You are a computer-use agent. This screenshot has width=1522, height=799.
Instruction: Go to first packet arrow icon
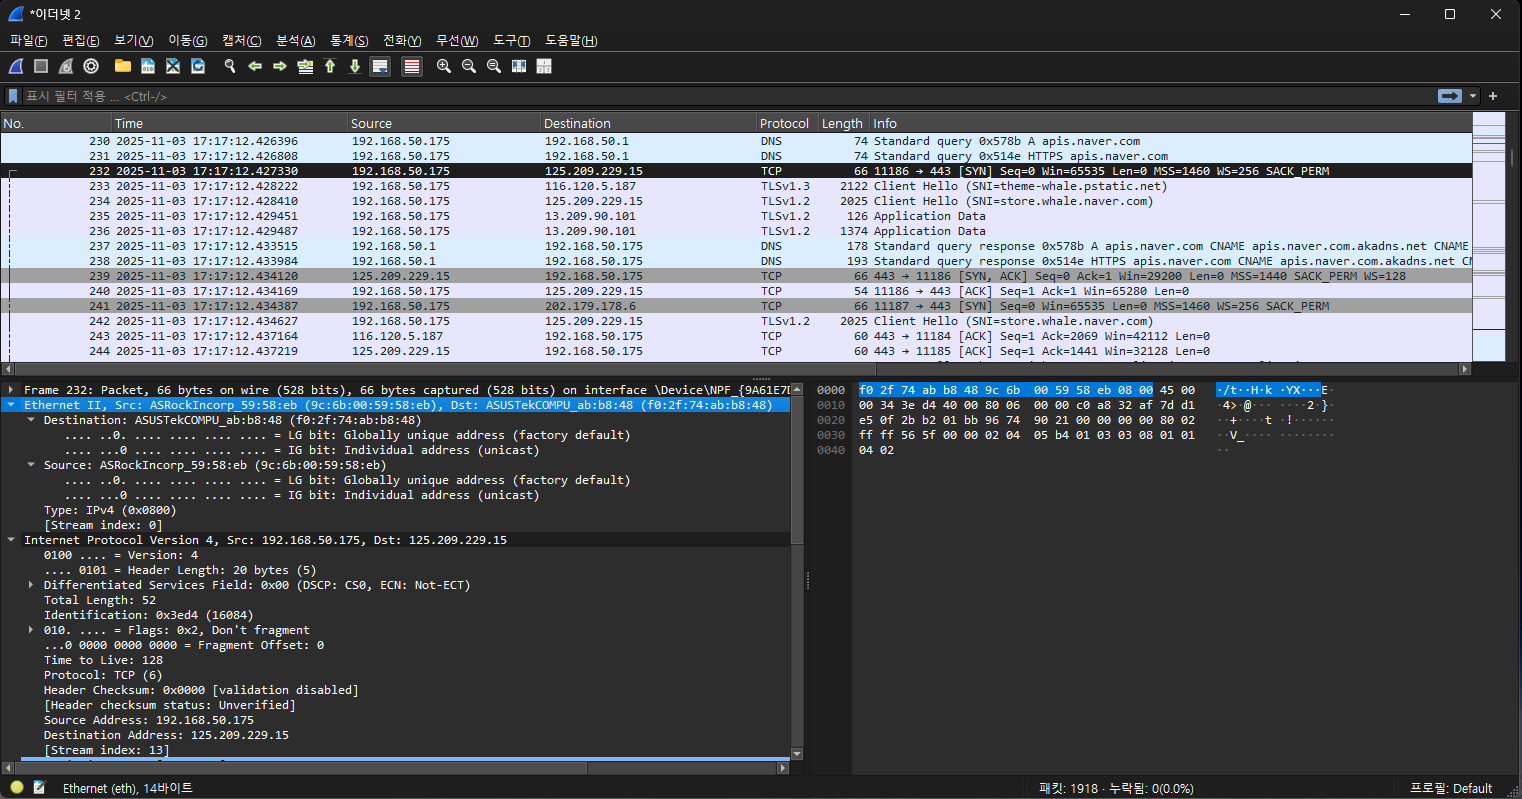(330, 66)
